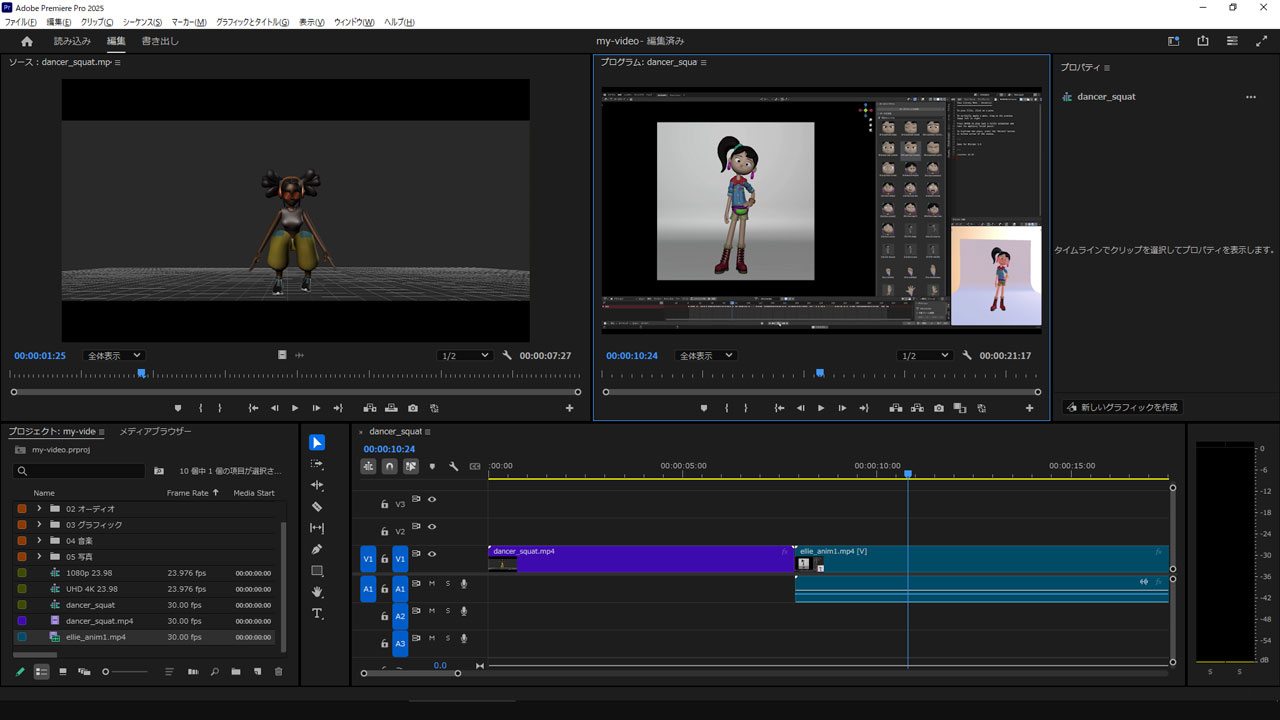Click the thumbnail size slider in the project panel

click(x=105, y=671)
